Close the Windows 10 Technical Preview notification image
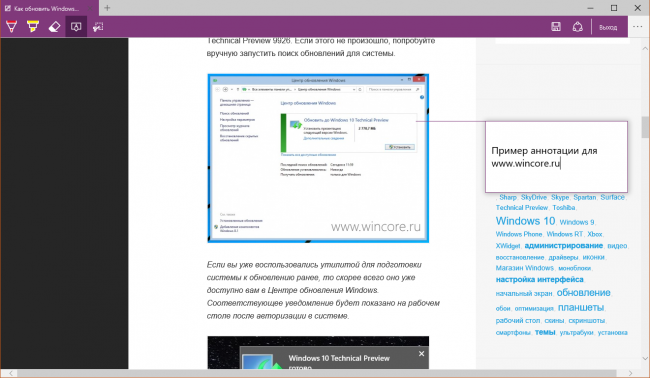The image size is (650, 378). 421,354
